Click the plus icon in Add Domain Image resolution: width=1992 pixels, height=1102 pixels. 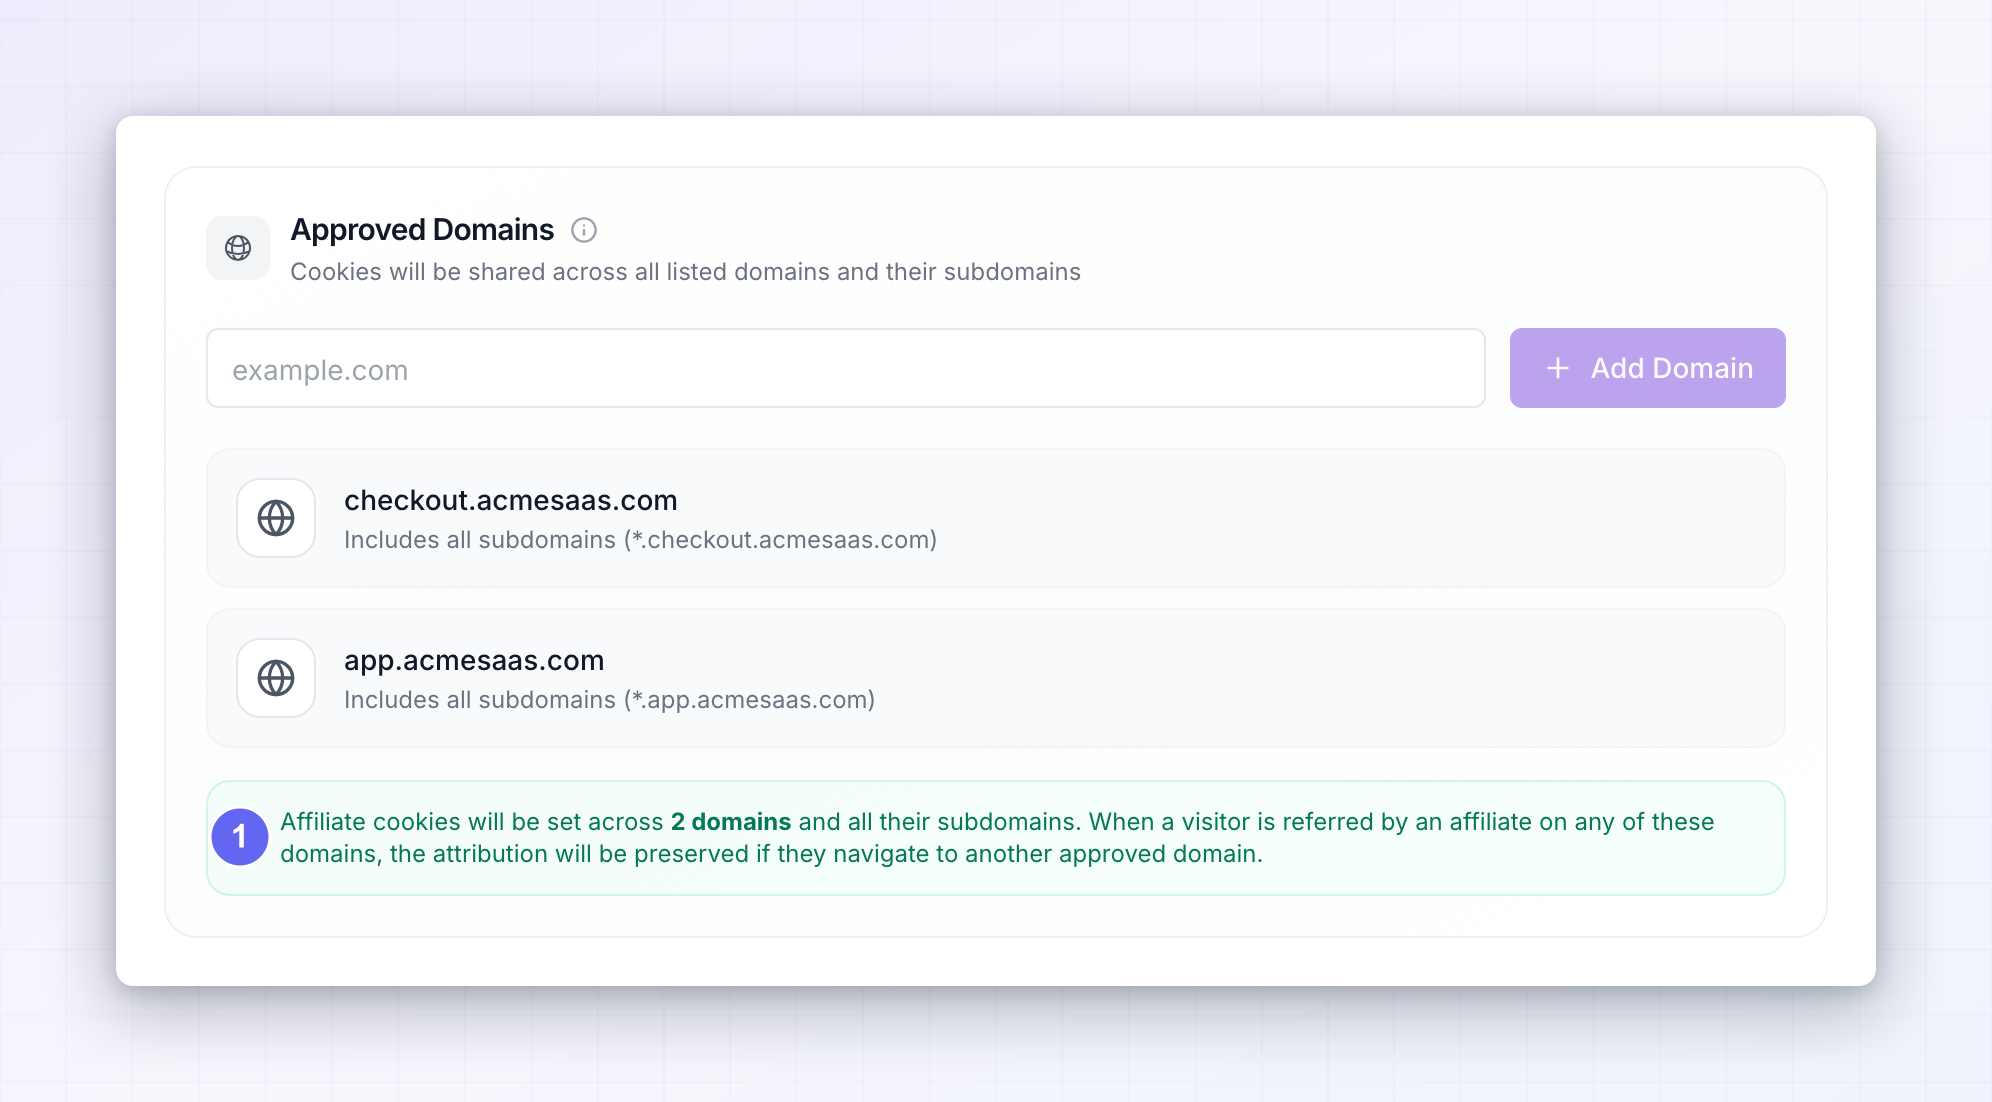point(1558,368)
